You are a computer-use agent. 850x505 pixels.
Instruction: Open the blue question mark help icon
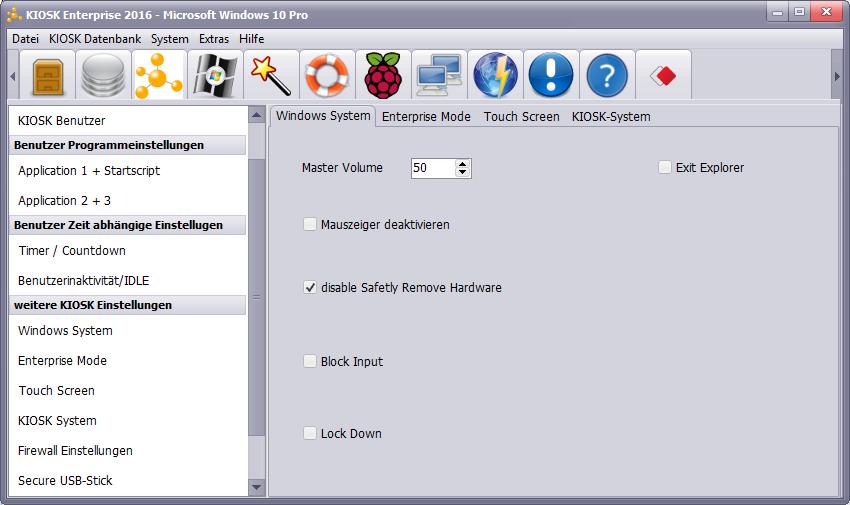point(607,75)
